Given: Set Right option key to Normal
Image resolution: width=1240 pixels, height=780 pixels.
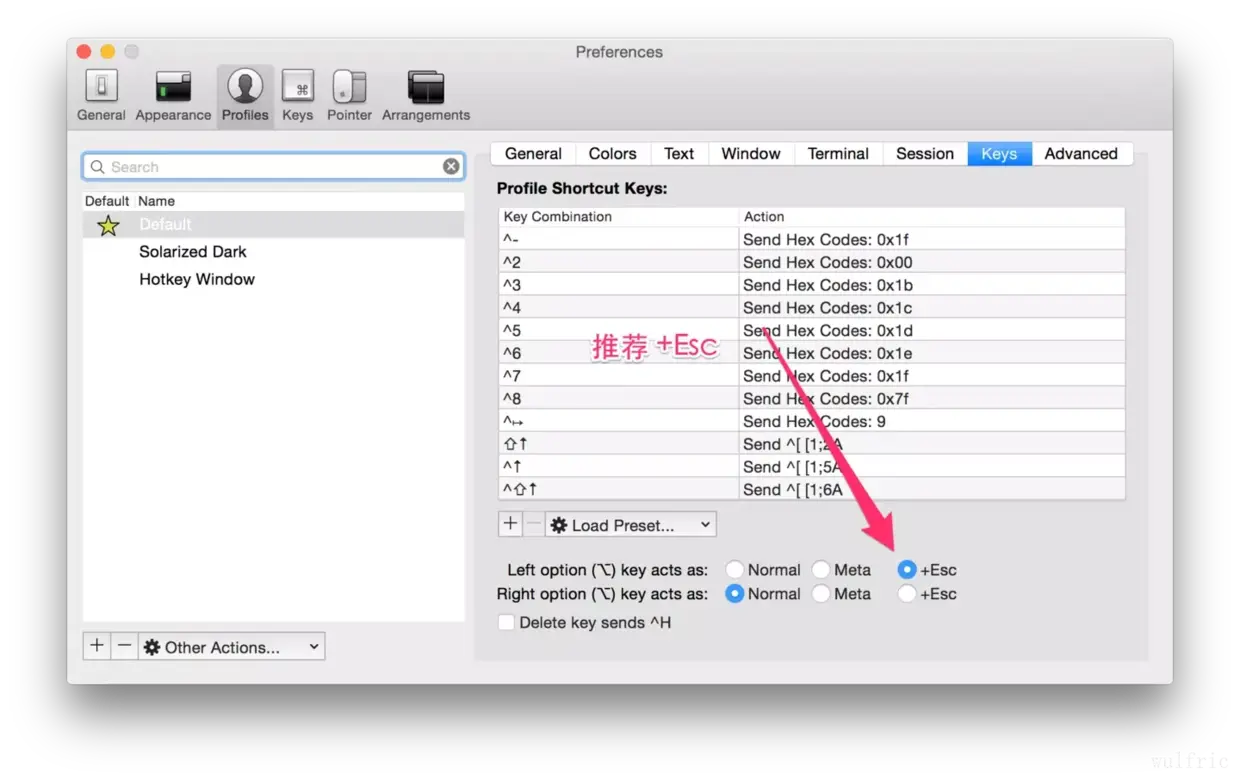Looking at the screenshot, I should [734, 594].
